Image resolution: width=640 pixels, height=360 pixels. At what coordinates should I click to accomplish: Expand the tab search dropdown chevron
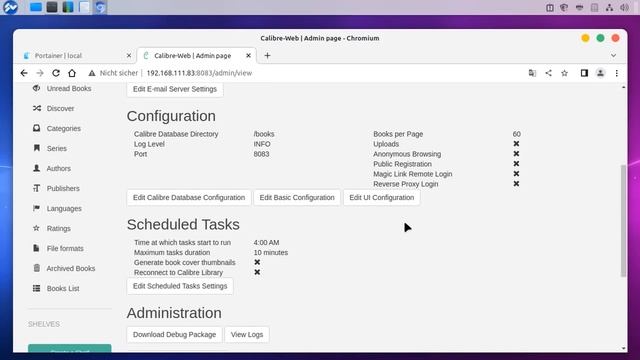point(613,56)
